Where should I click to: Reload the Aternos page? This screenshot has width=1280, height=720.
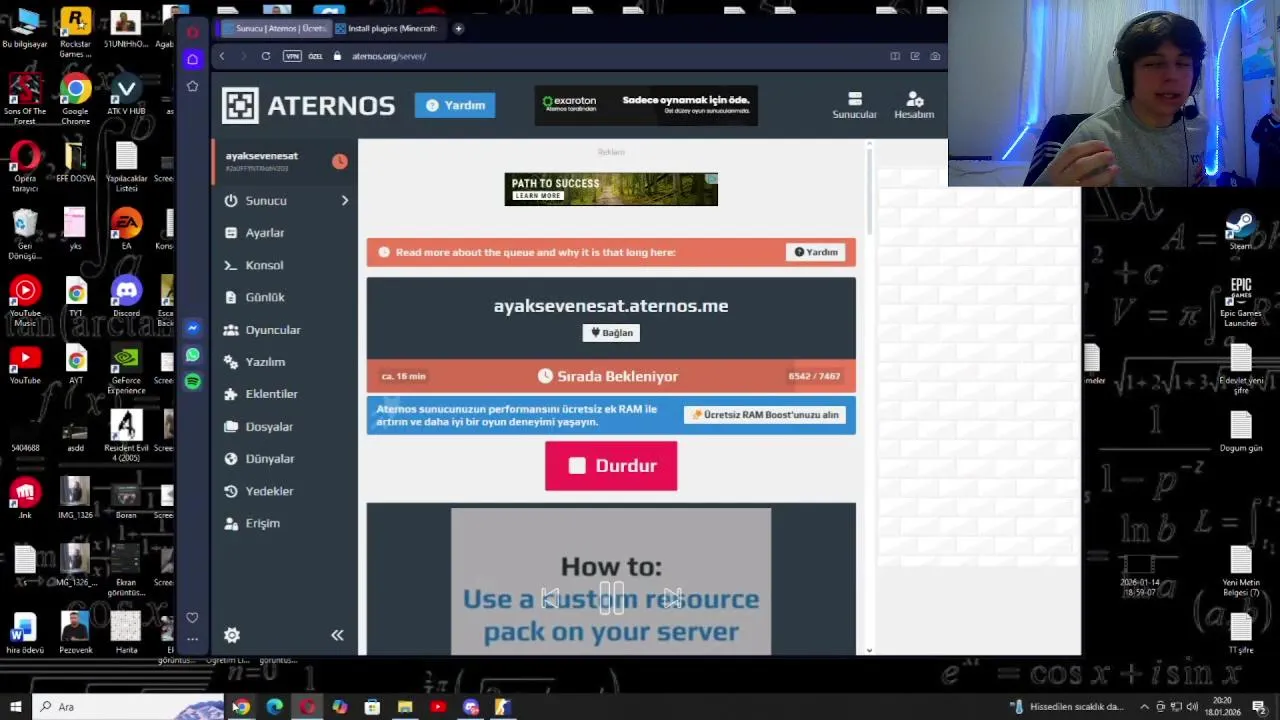pos(266,56)
